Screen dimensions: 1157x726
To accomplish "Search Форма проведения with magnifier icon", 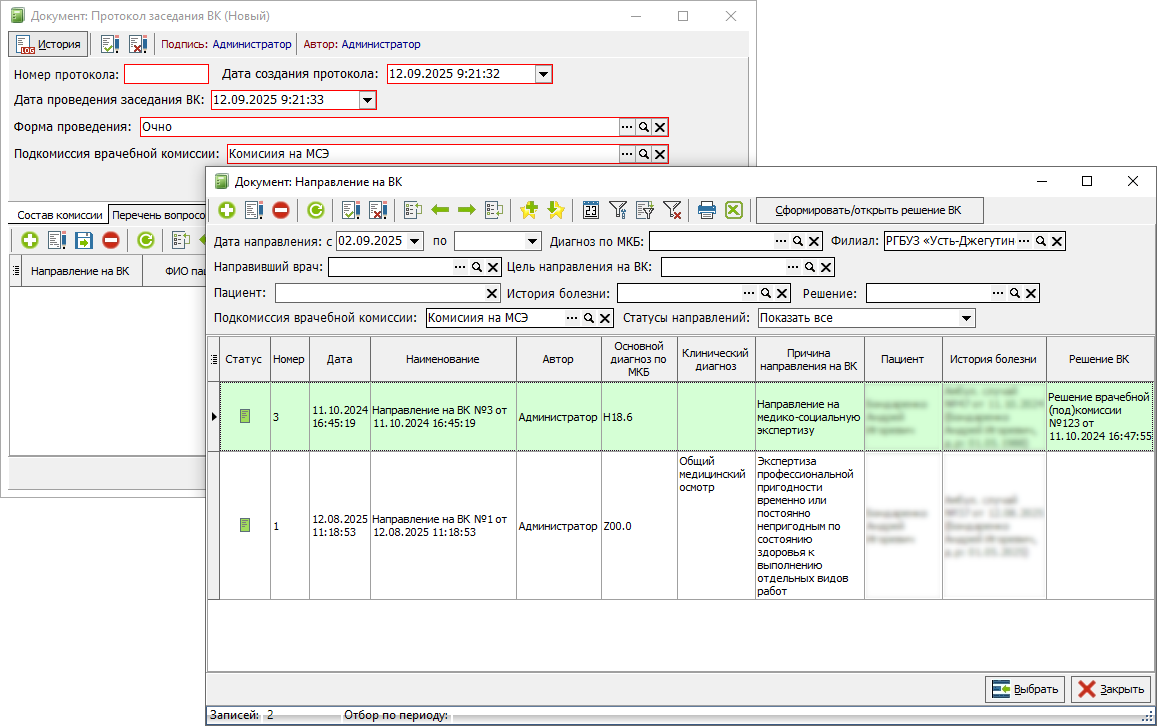I will (x=644, y=127).
